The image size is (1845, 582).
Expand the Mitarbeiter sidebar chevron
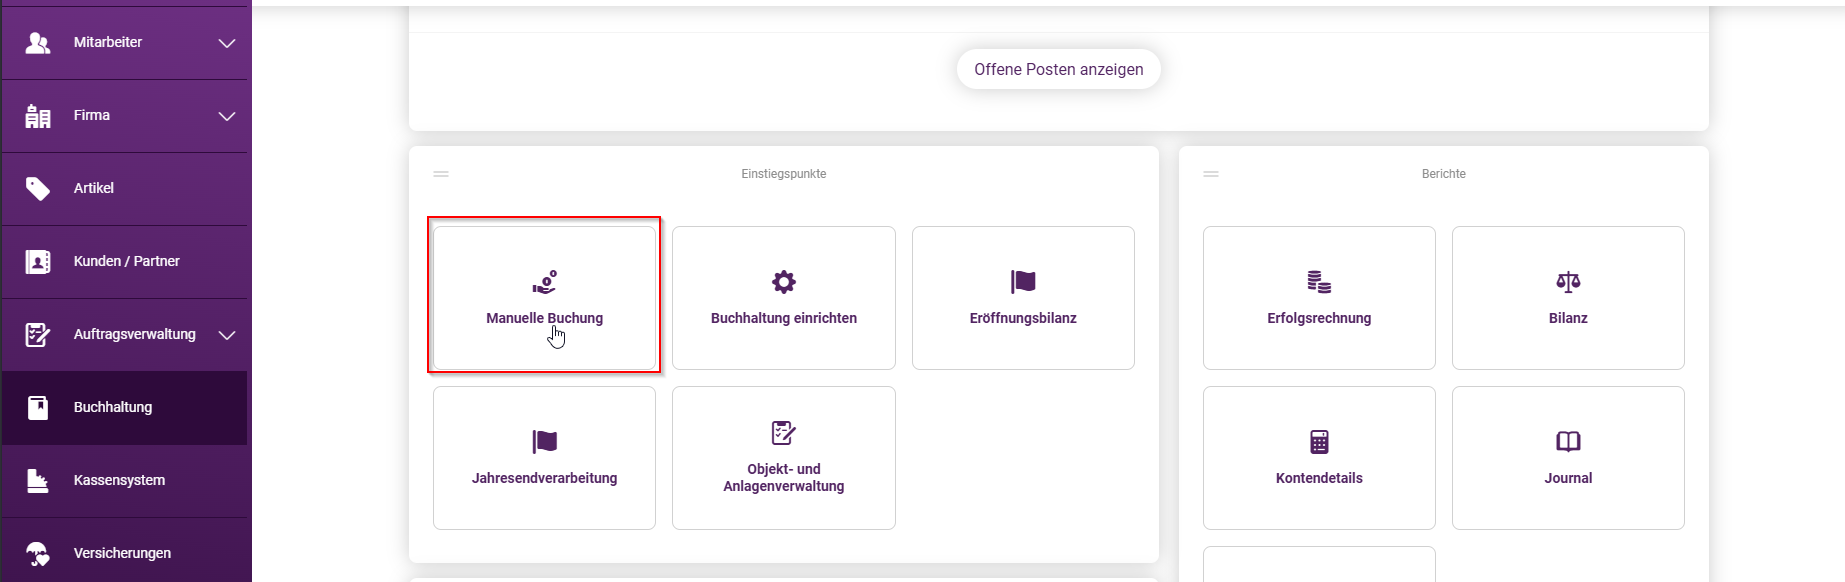tap(227, 43)
